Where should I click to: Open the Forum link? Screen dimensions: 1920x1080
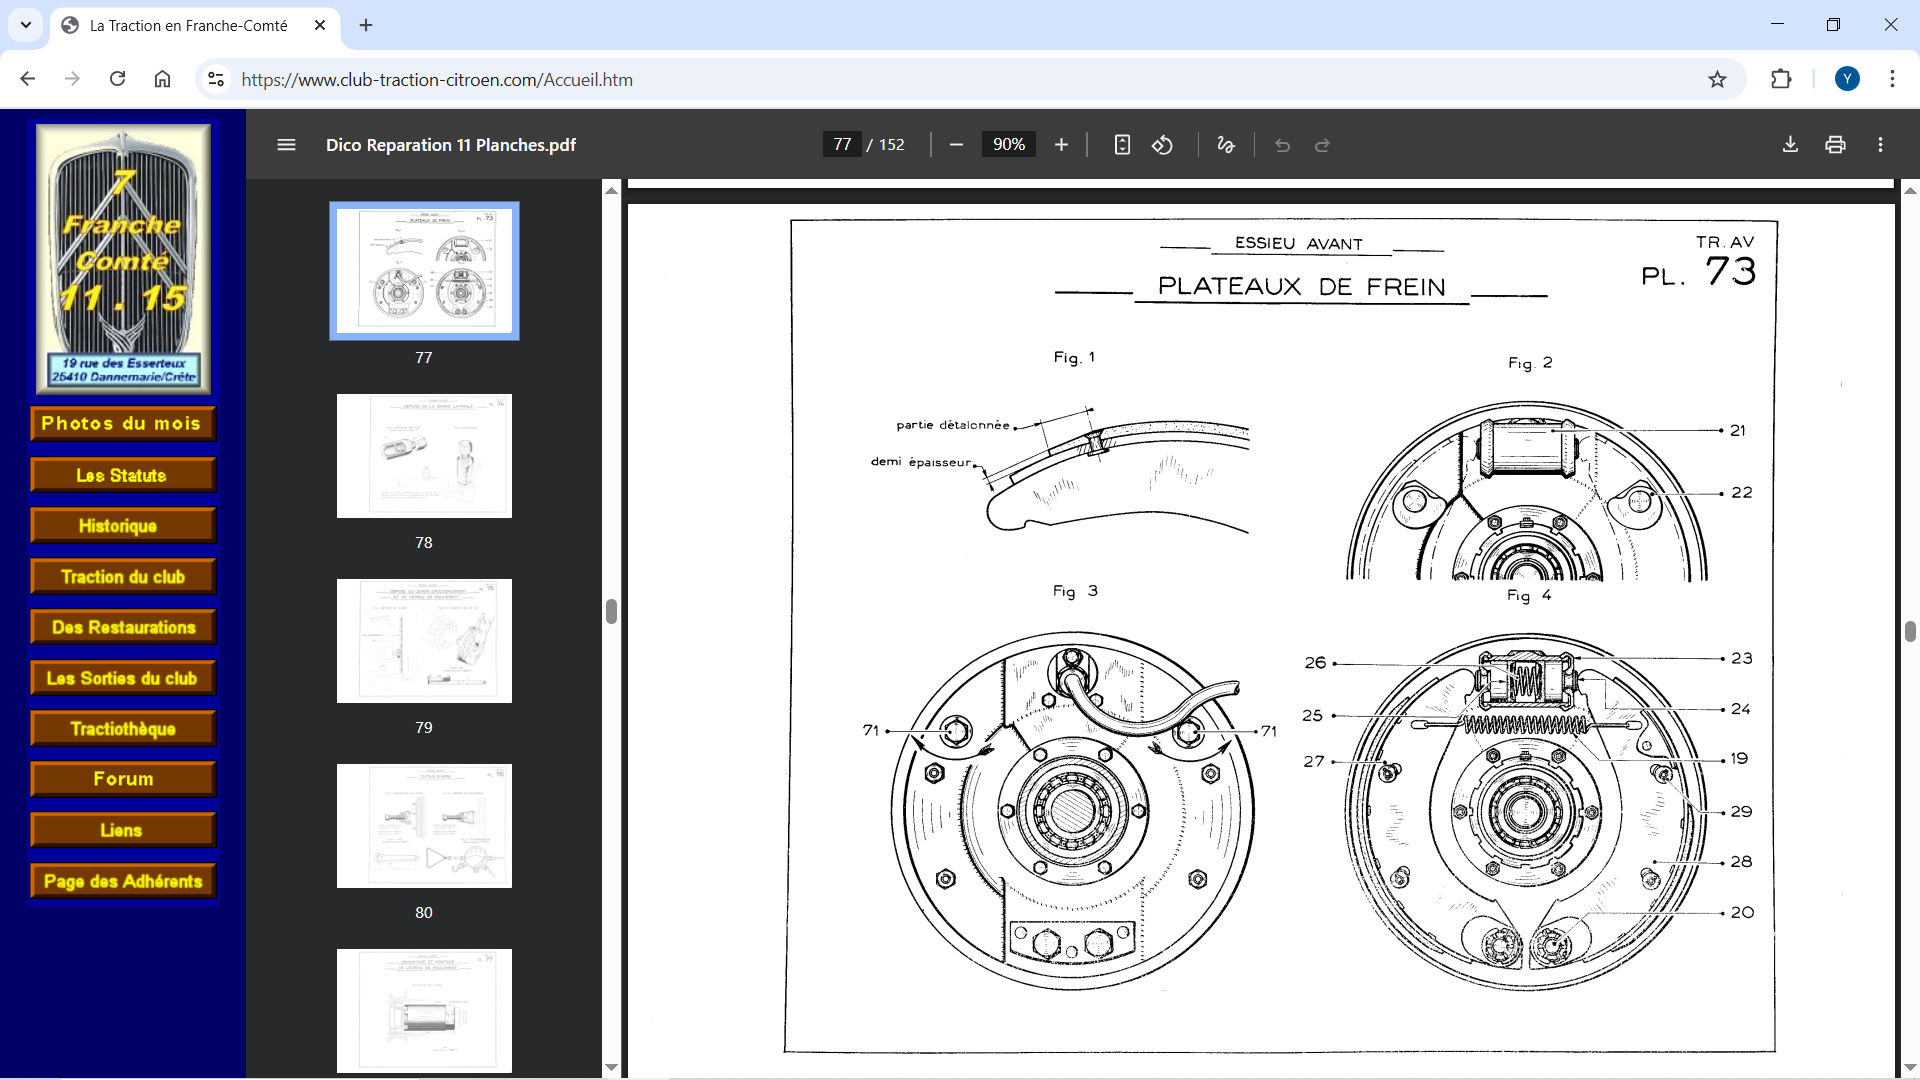pyautogui.click(x=122, y=779)
